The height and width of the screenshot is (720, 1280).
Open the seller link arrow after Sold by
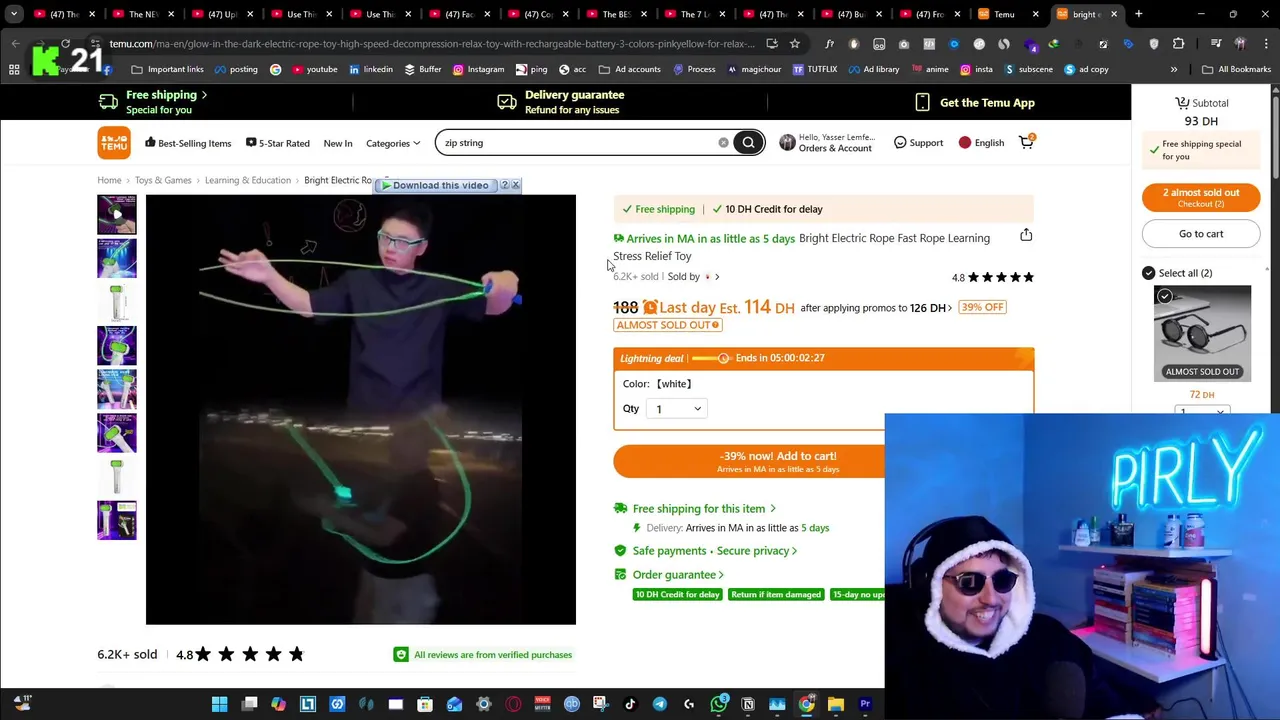[717, 277]
